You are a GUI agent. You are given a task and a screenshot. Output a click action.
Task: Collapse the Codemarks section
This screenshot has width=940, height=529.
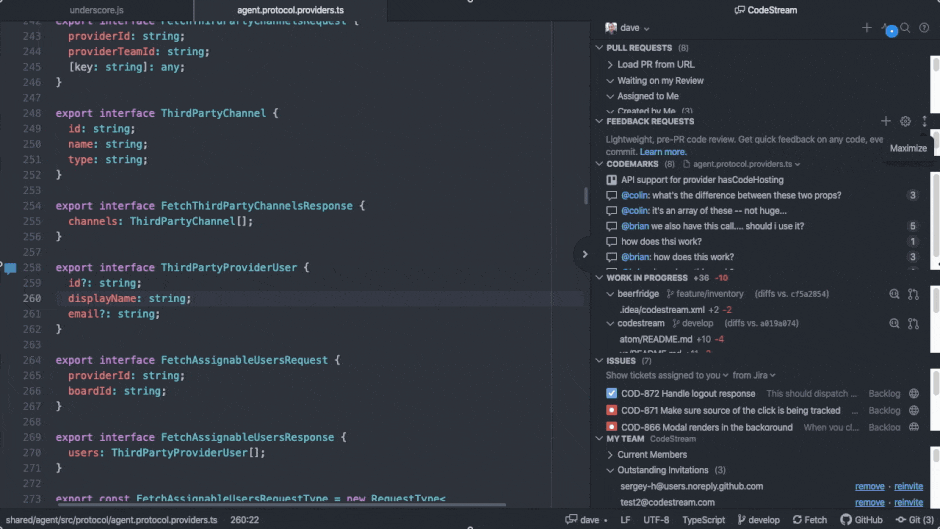(599, 164)
